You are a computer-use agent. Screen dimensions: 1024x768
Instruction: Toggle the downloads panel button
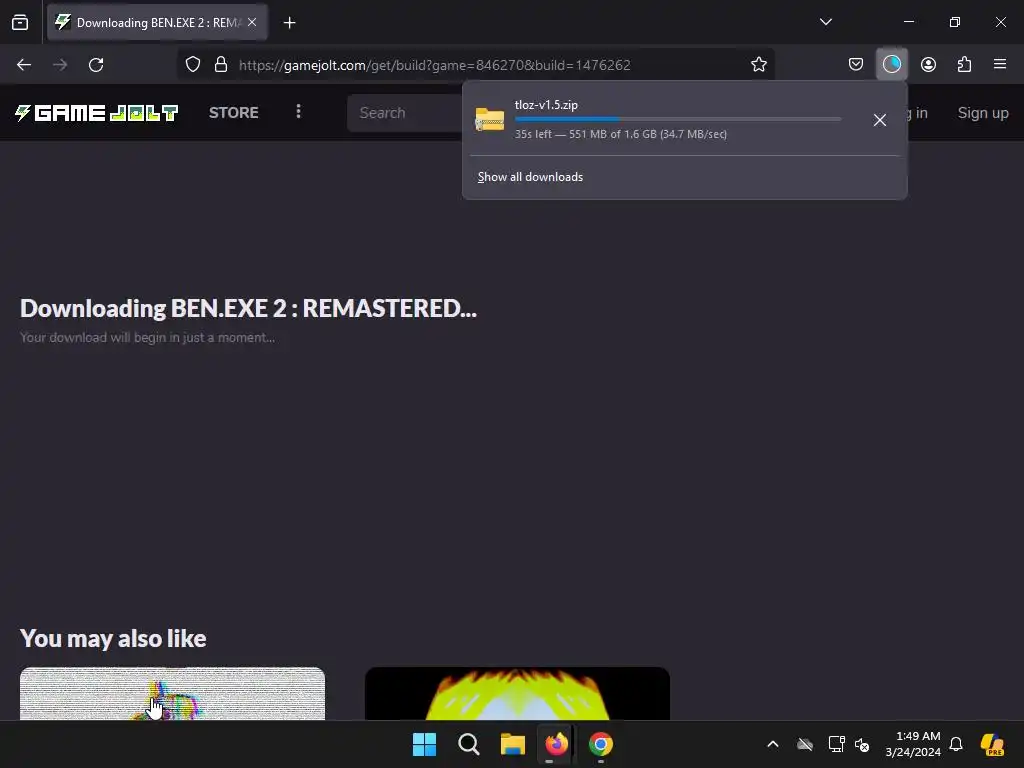(x=891, y=64)
